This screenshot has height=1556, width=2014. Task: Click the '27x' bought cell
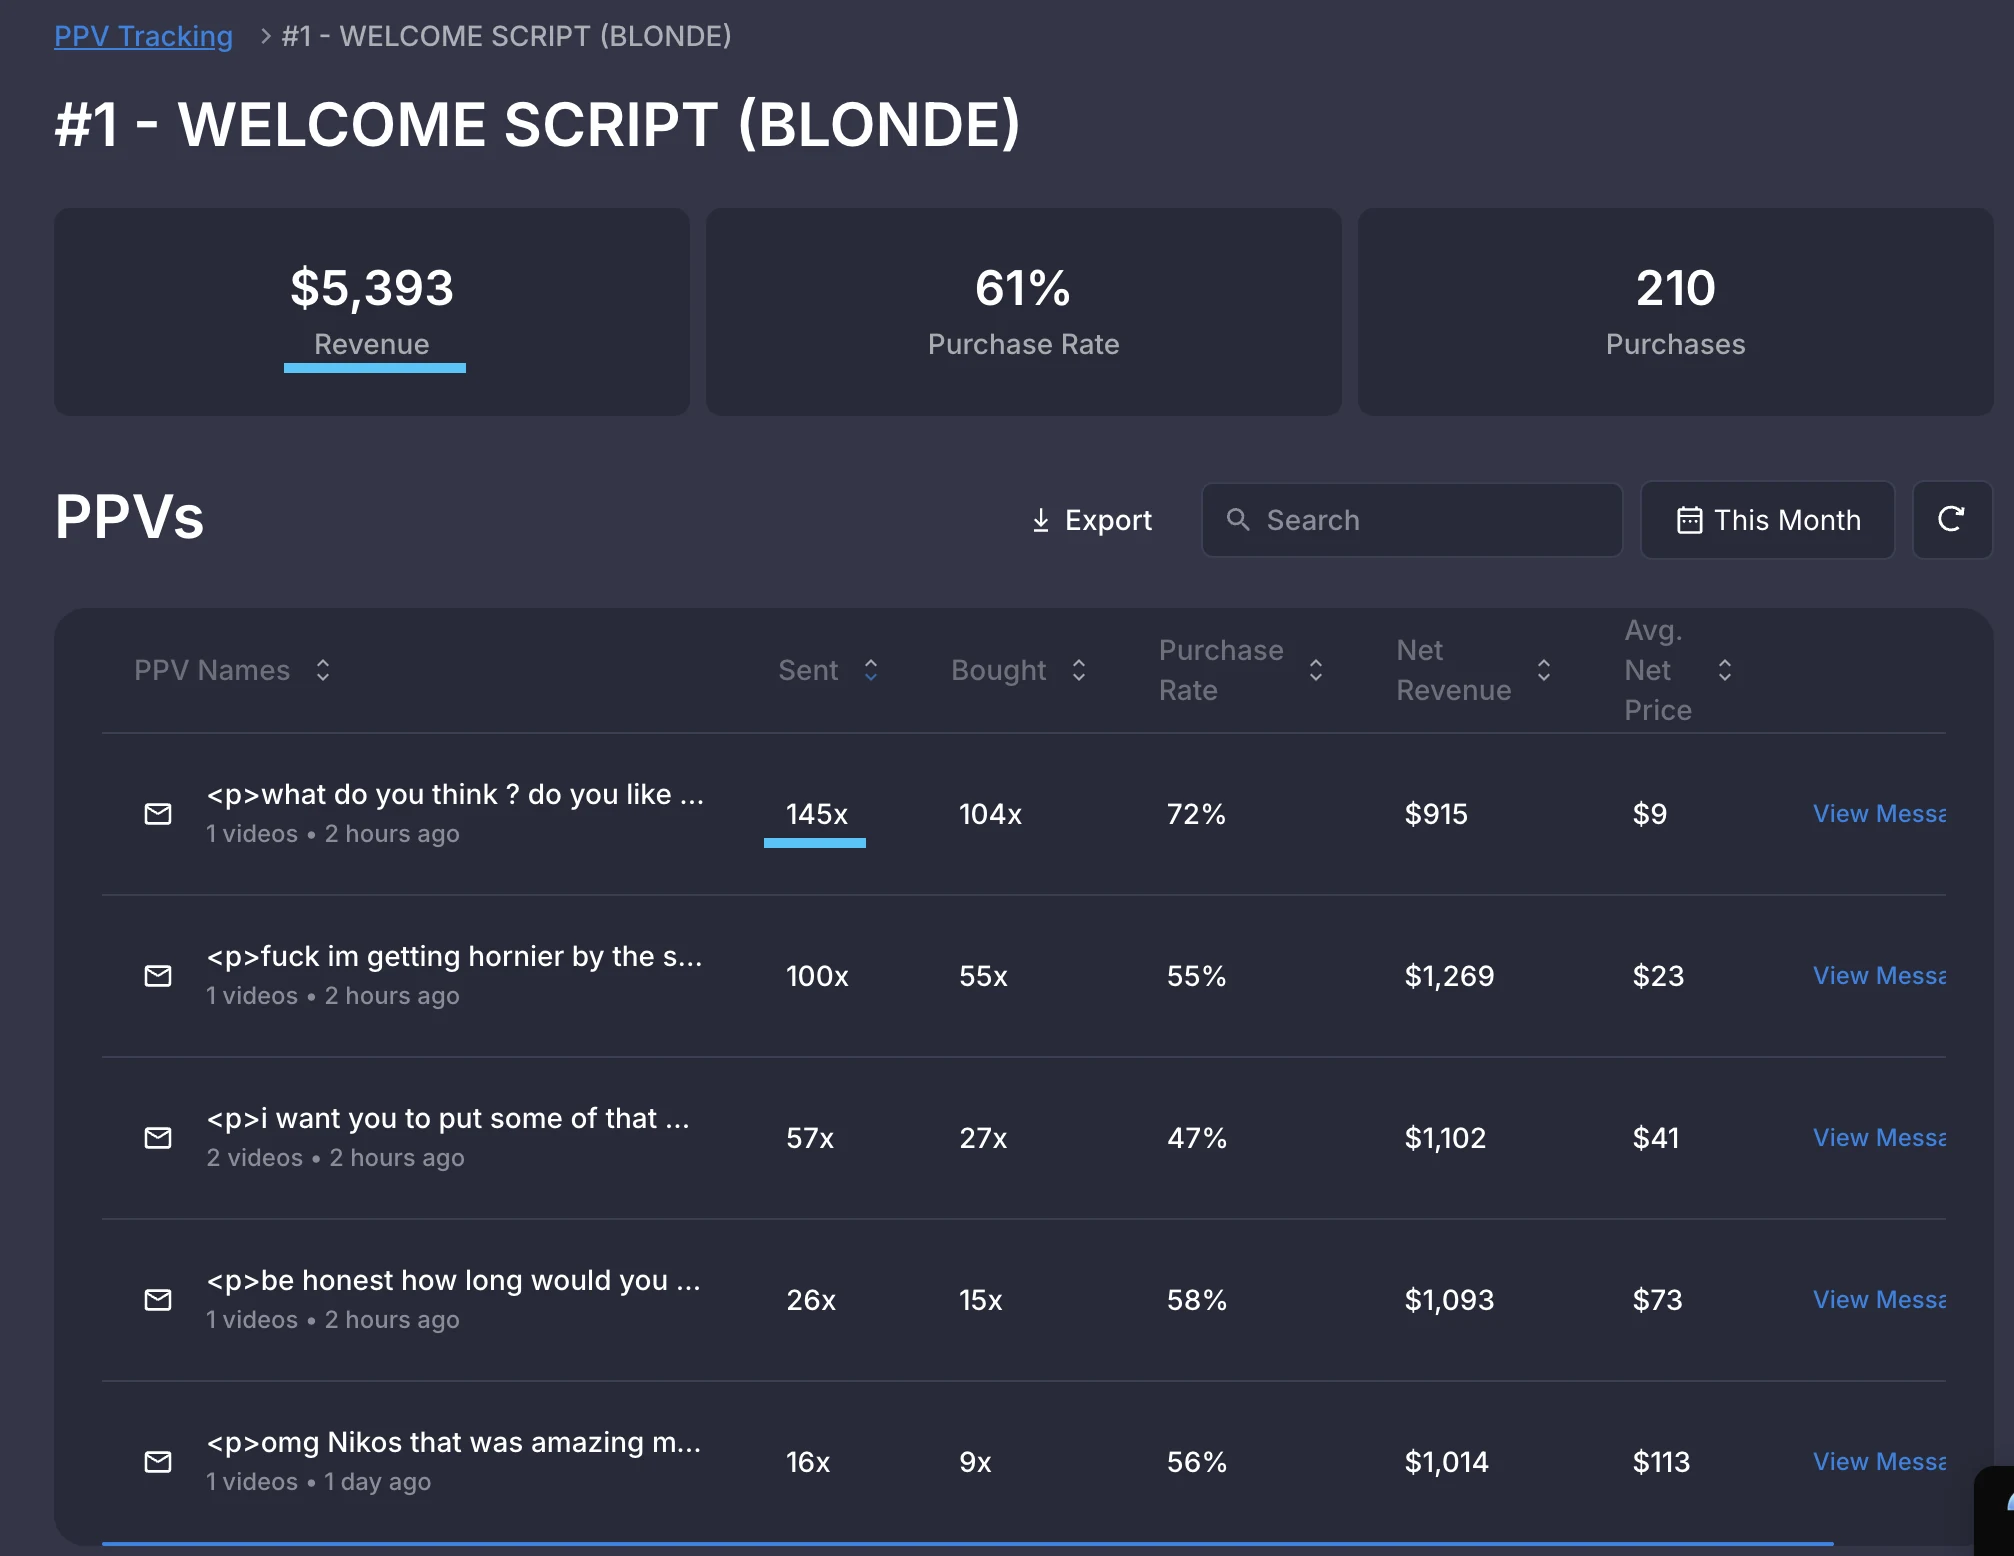click(983, 1138)
